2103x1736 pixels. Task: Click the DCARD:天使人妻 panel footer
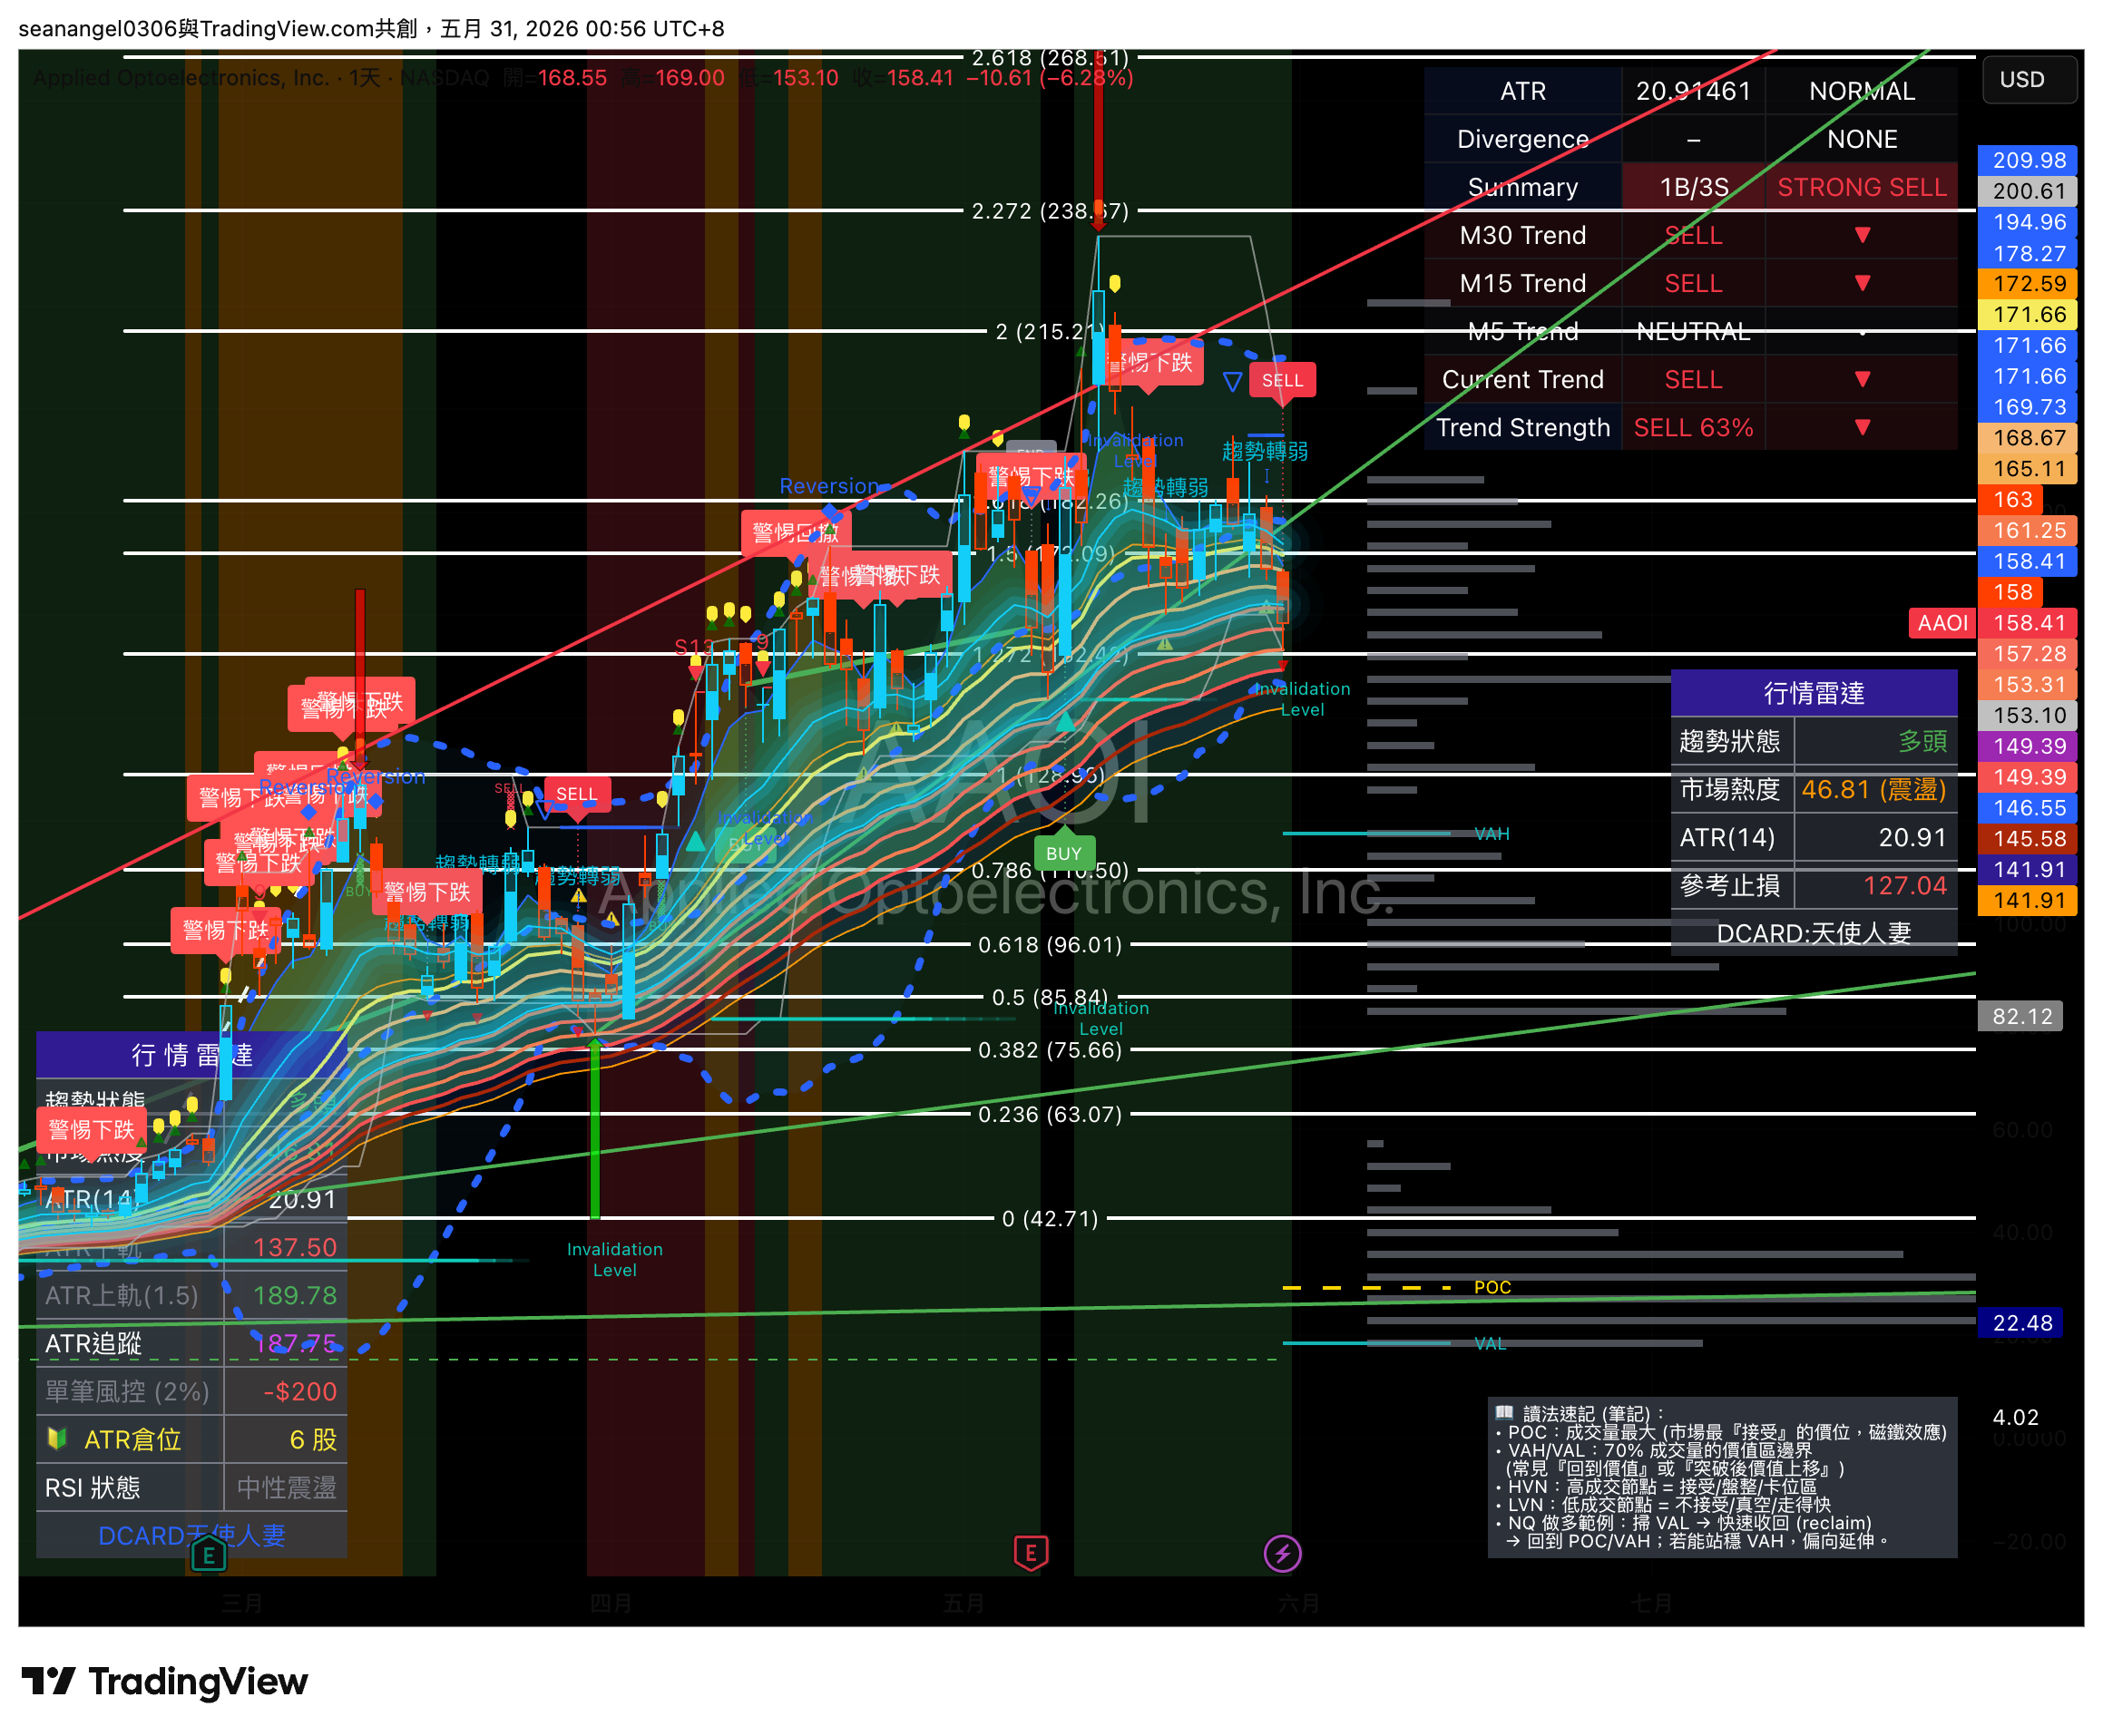(x=1813, y=933)
